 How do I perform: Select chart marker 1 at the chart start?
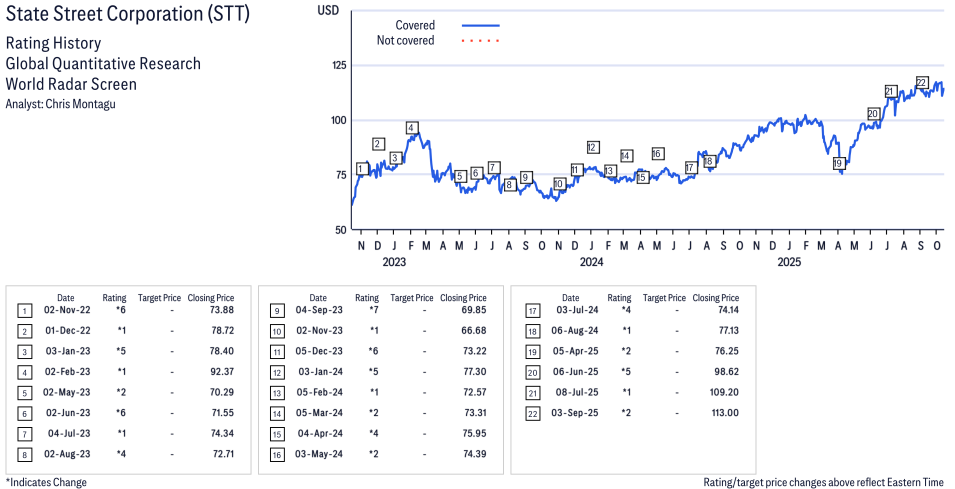(361, 169)
